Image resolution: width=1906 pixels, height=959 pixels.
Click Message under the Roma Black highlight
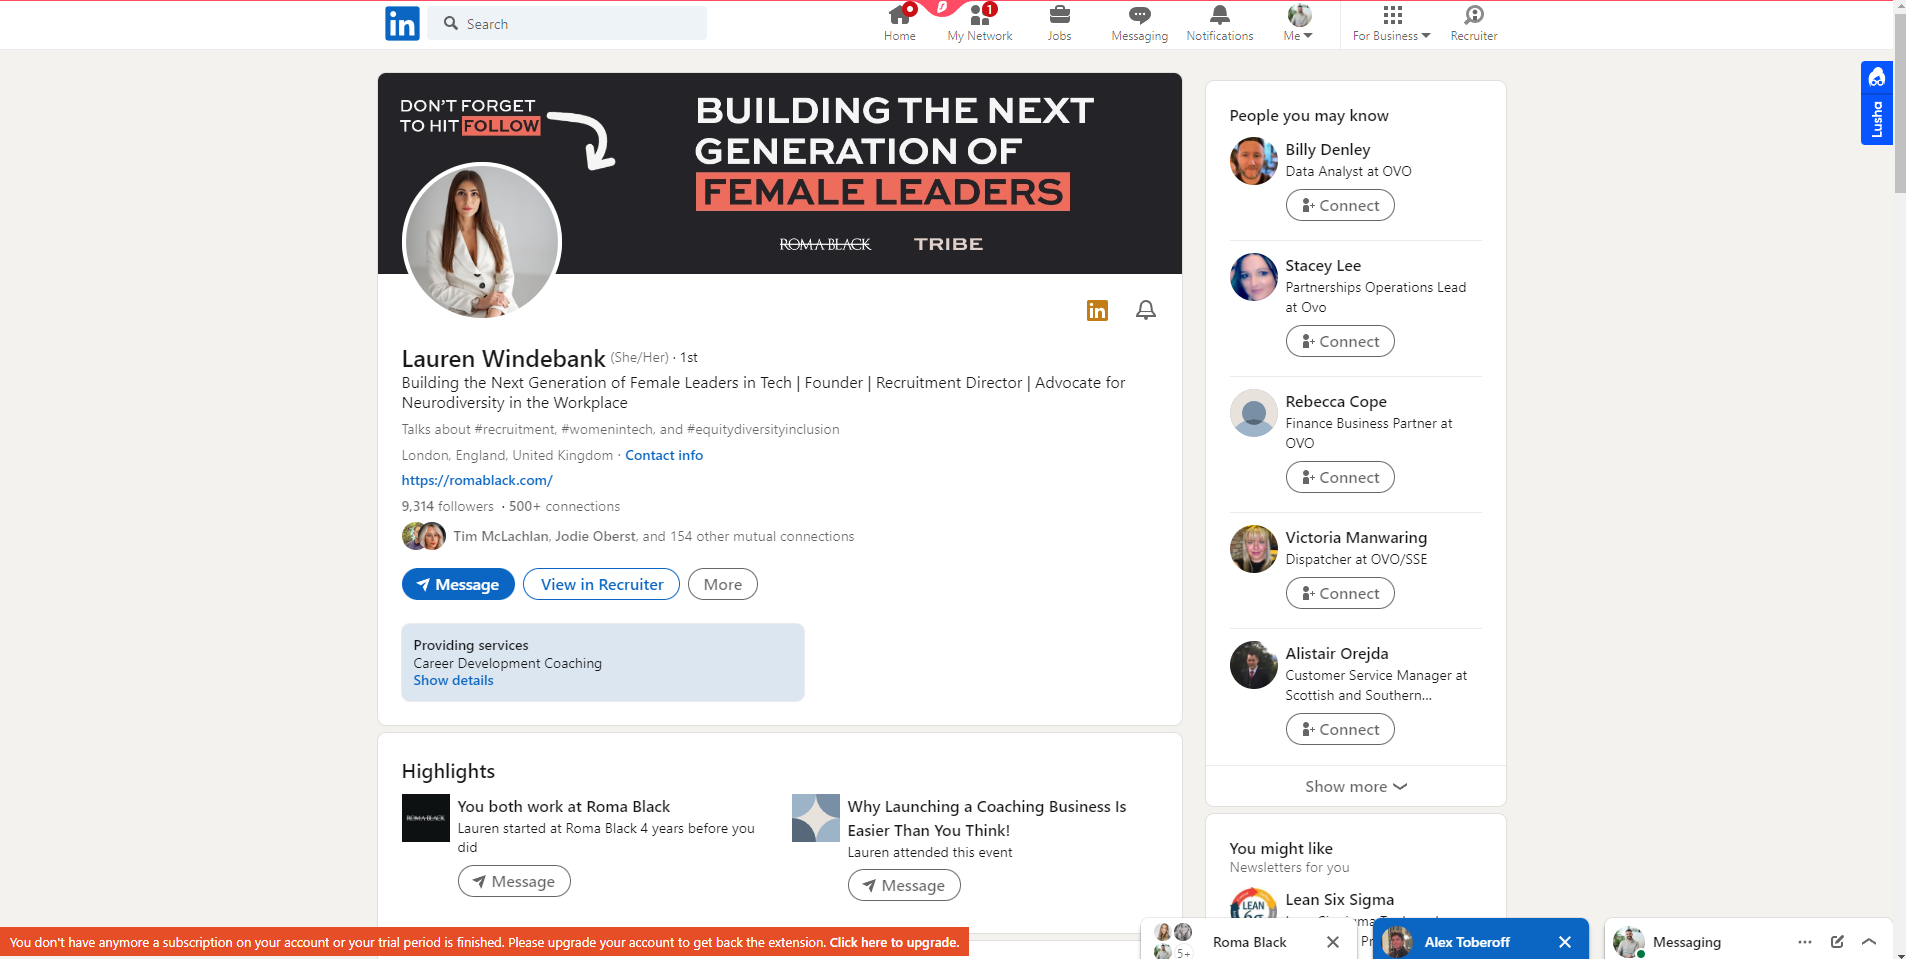pyautogui.click(x=514, y=881)
